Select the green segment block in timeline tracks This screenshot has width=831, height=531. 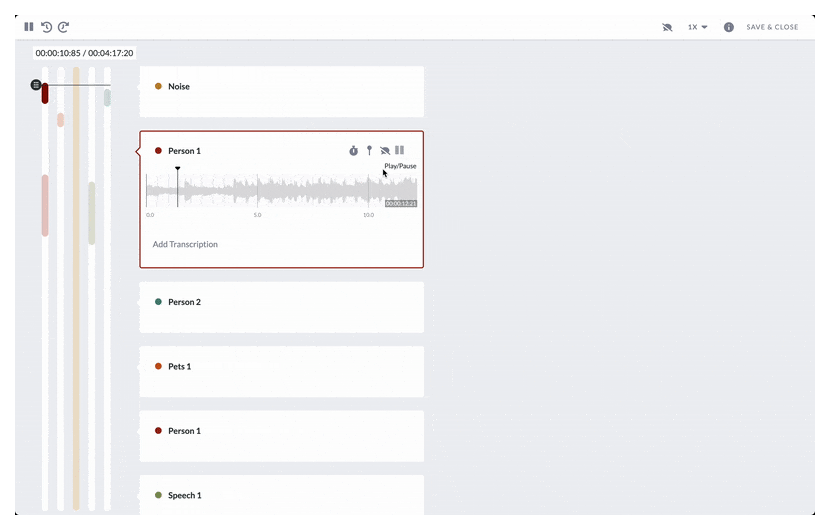[x=92, y=212]
